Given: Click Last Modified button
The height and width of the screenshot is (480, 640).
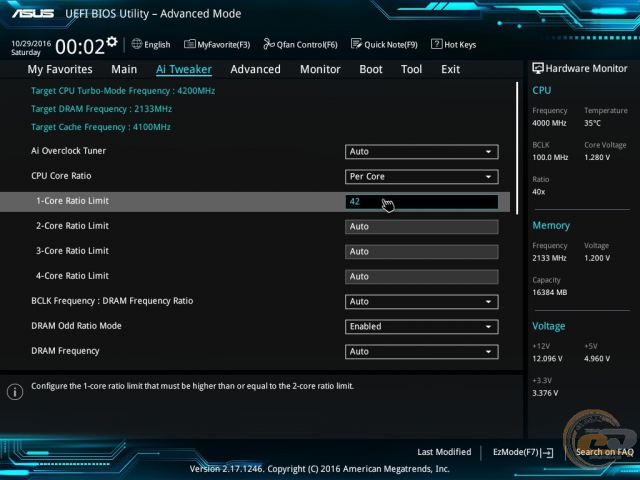Looking at the screenshot, I should [444, 452].
